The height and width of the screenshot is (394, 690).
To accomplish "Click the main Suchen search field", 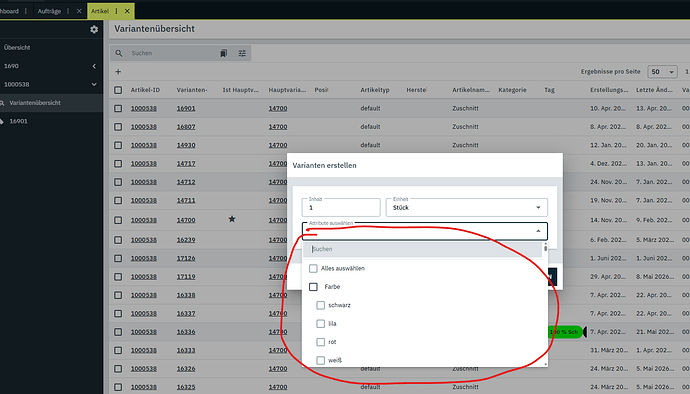I will 172,53.
